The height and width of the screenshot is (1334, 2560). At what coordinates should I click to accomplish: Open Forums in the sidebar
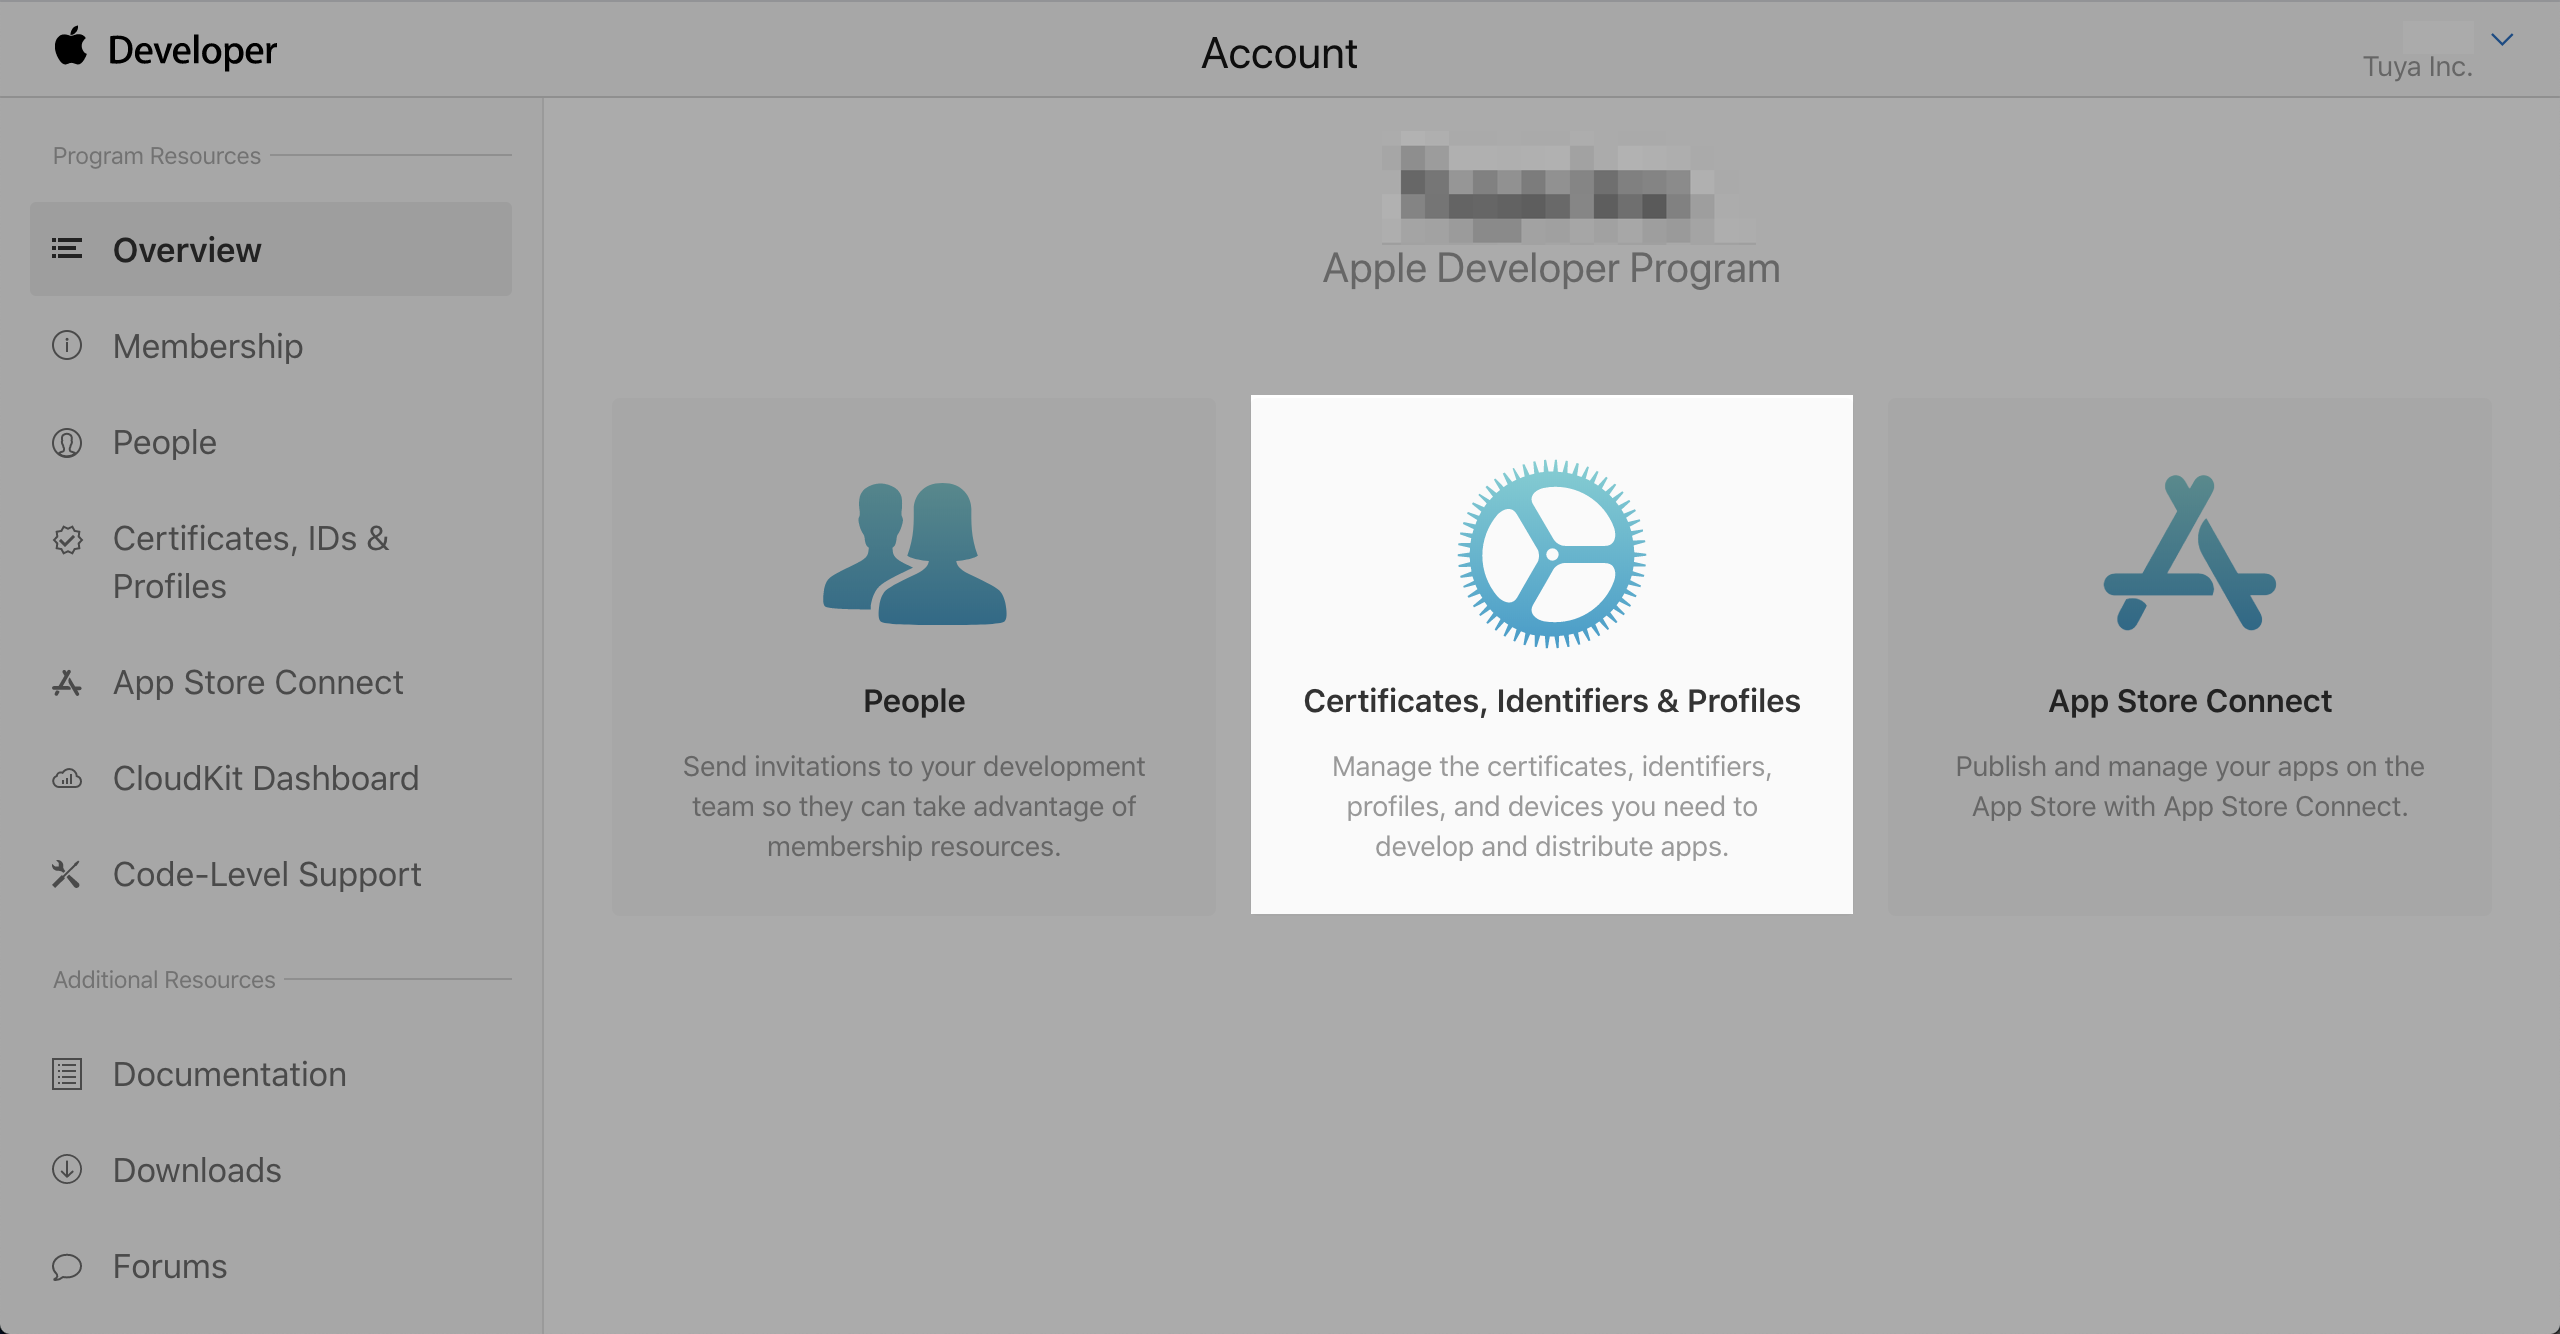(170, 1266)
